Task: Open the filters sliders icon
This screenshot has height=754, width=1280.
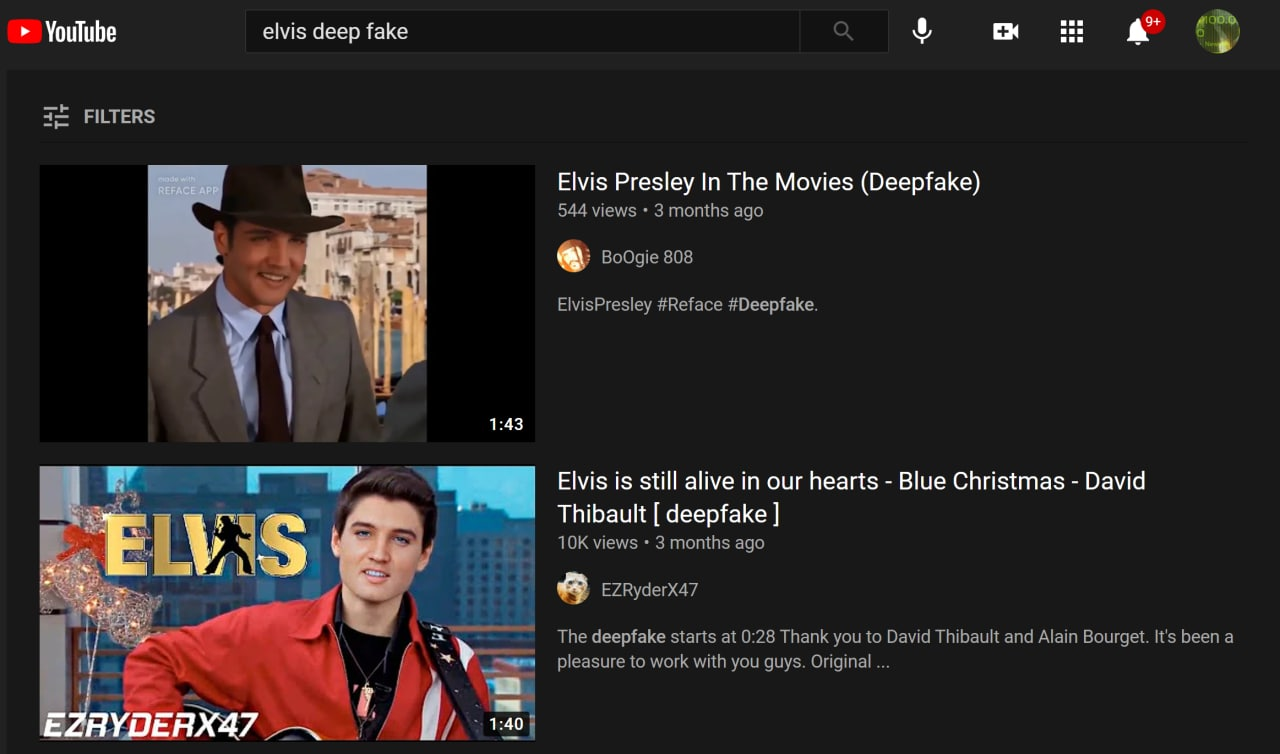Action: click(56, 116)
